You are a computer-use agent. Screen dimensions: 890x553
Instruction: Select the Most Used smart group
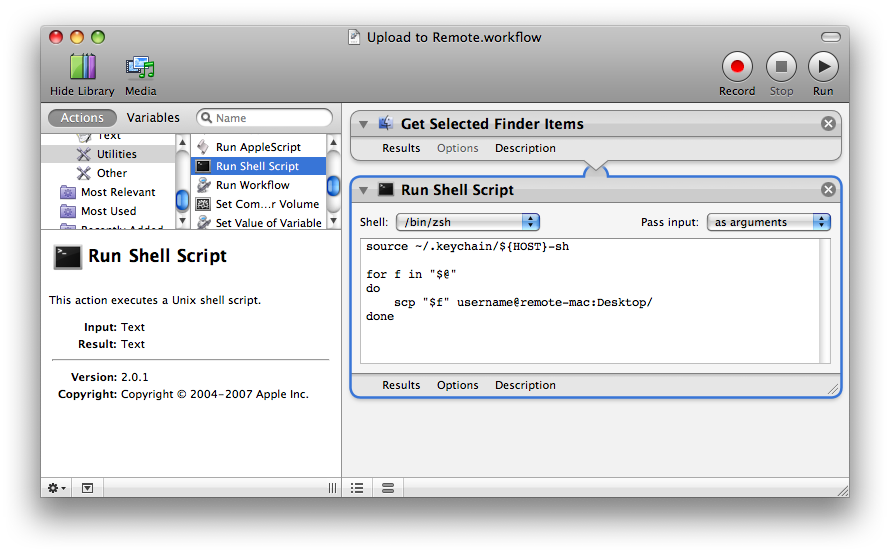108,211
